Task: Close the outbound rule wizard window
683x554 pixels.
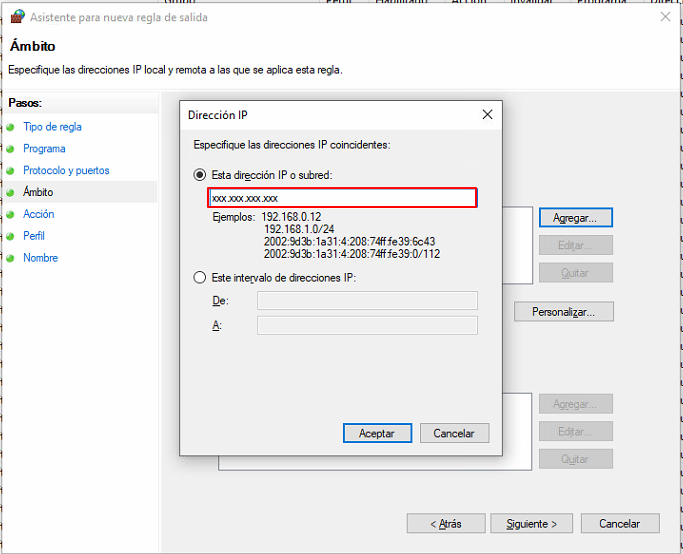Action: pos(665,17)
